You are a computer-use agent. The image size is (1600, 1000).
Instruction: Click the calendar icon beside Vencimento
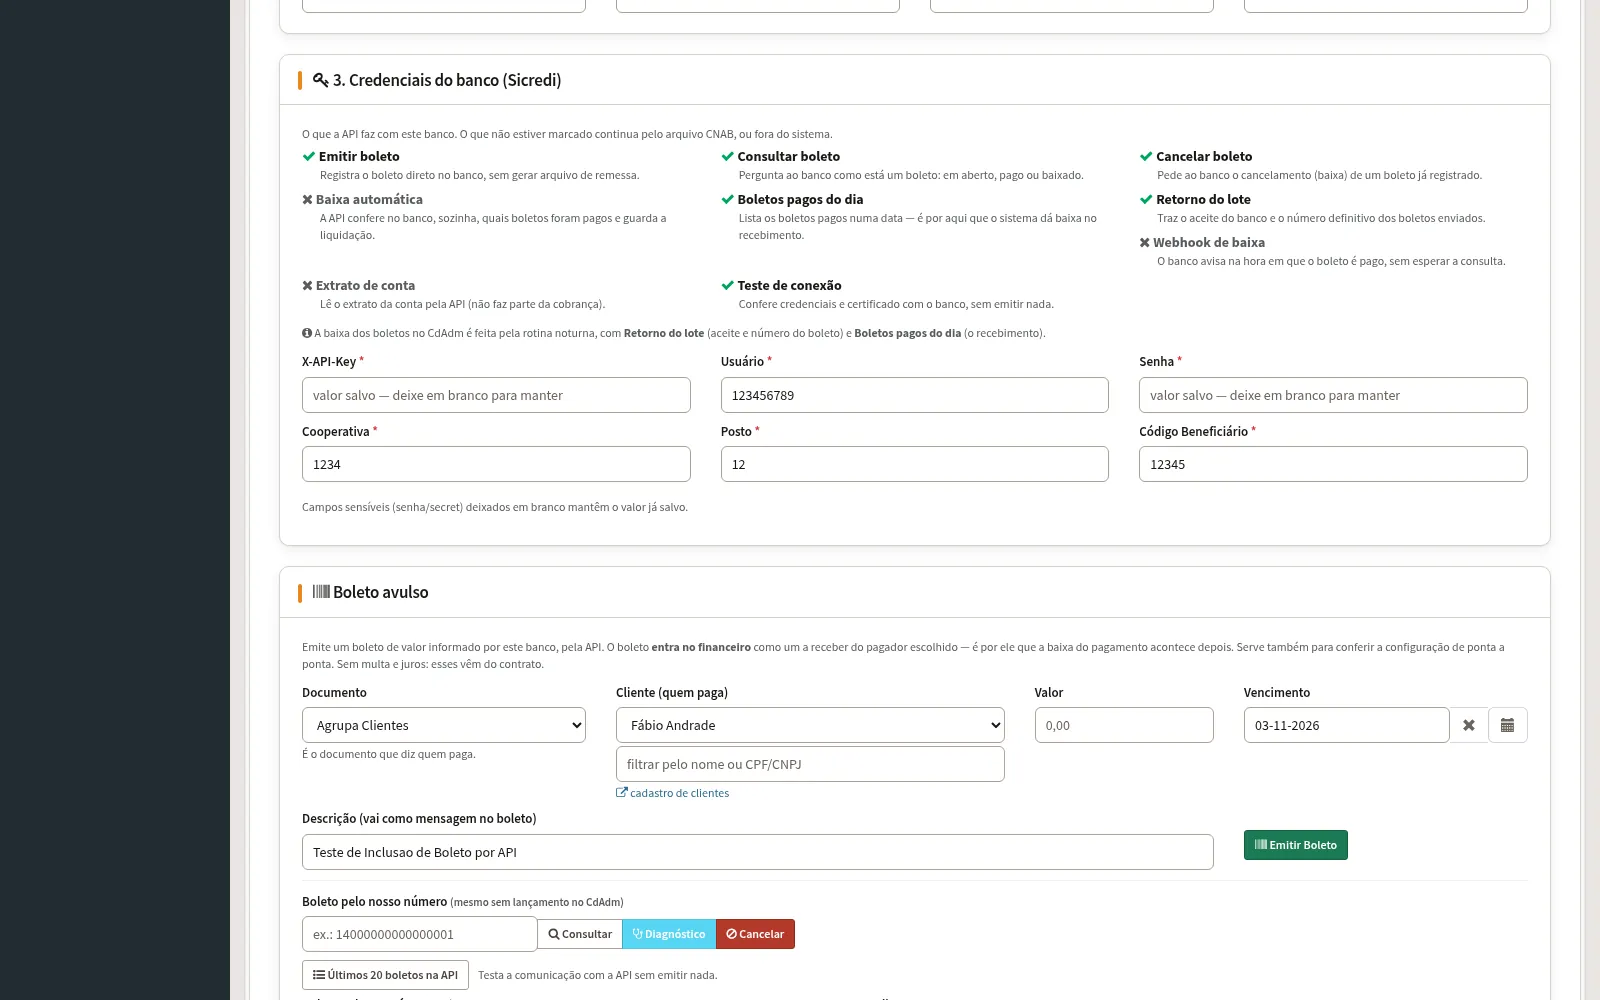pyautogui.click(x=1507, y=725)
